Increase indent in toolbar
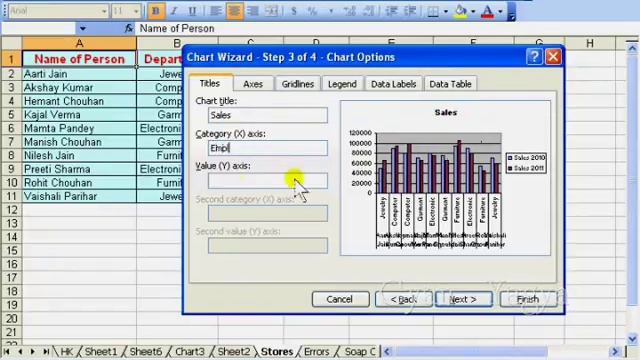The image size is (640, 360). (409, 11)
